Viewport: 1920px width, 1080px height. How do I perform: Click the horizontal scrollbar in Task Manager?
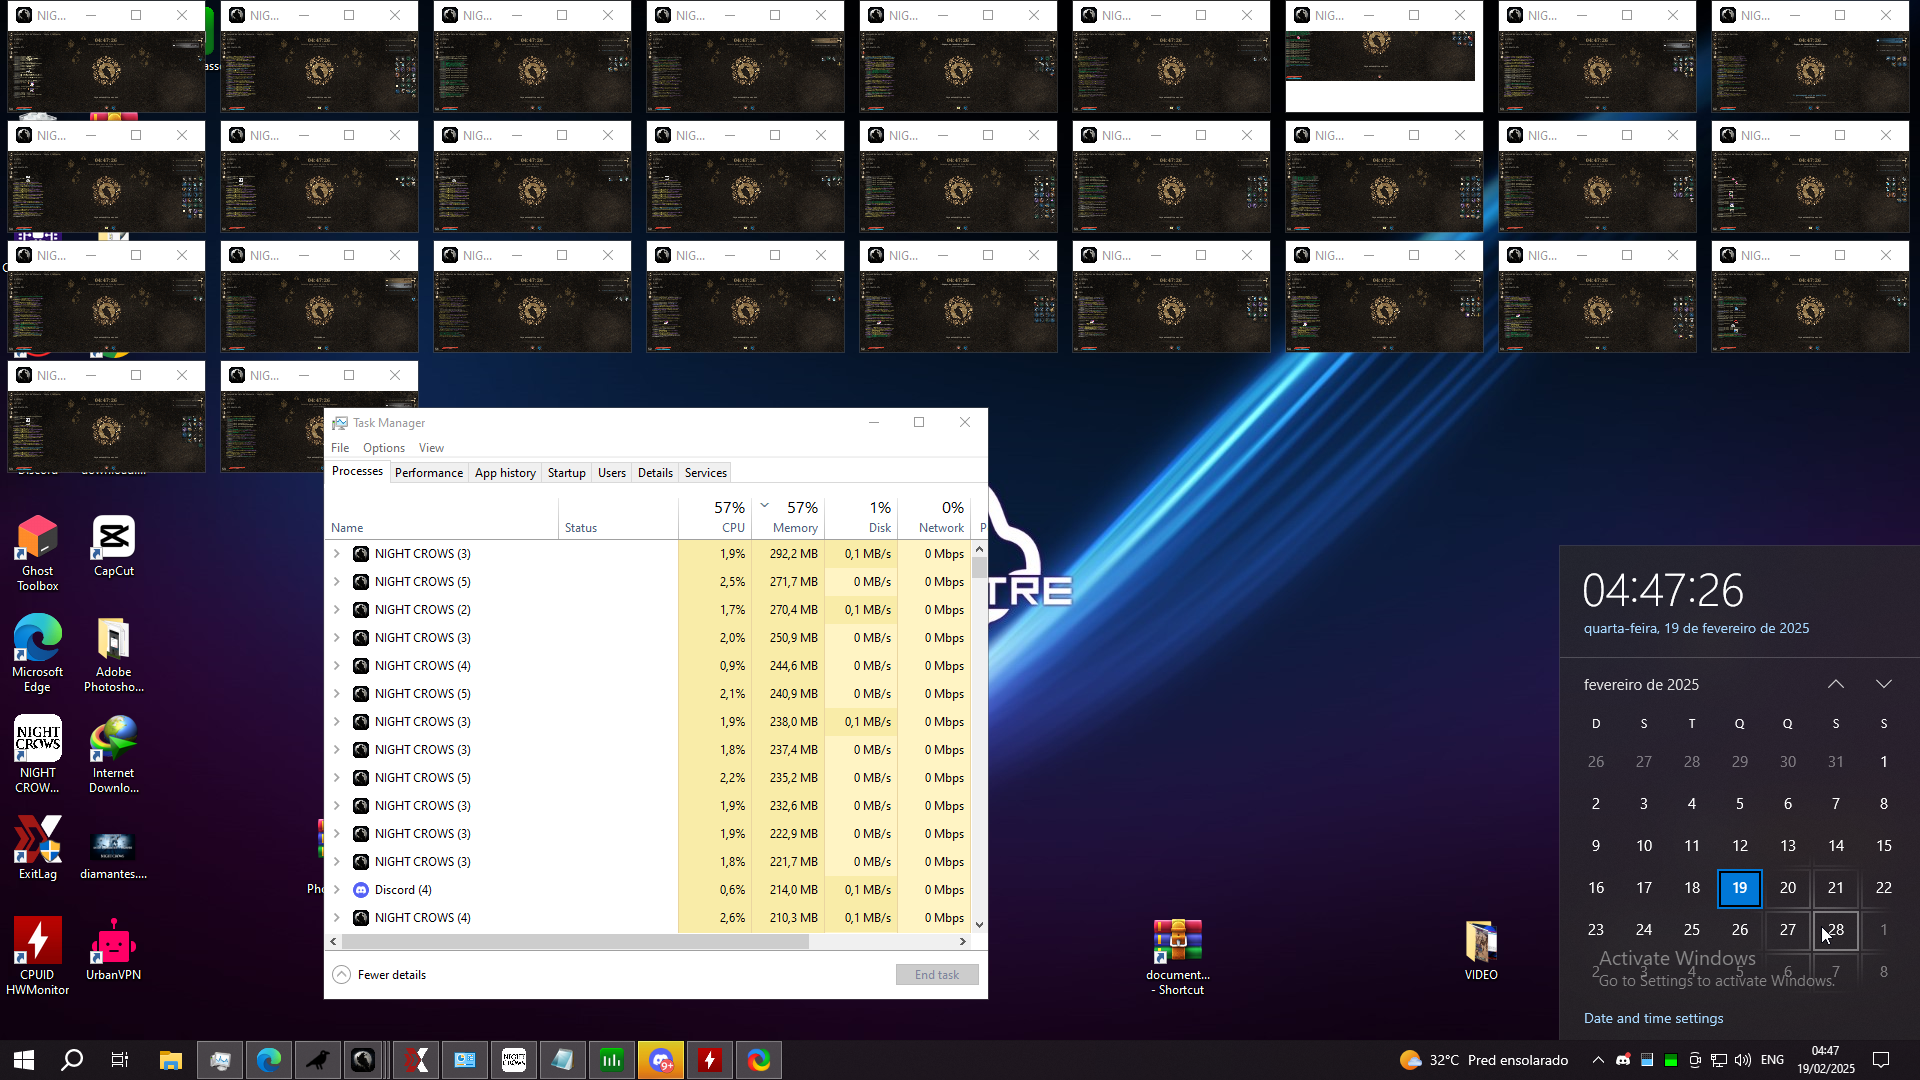(x=575, y=942)
